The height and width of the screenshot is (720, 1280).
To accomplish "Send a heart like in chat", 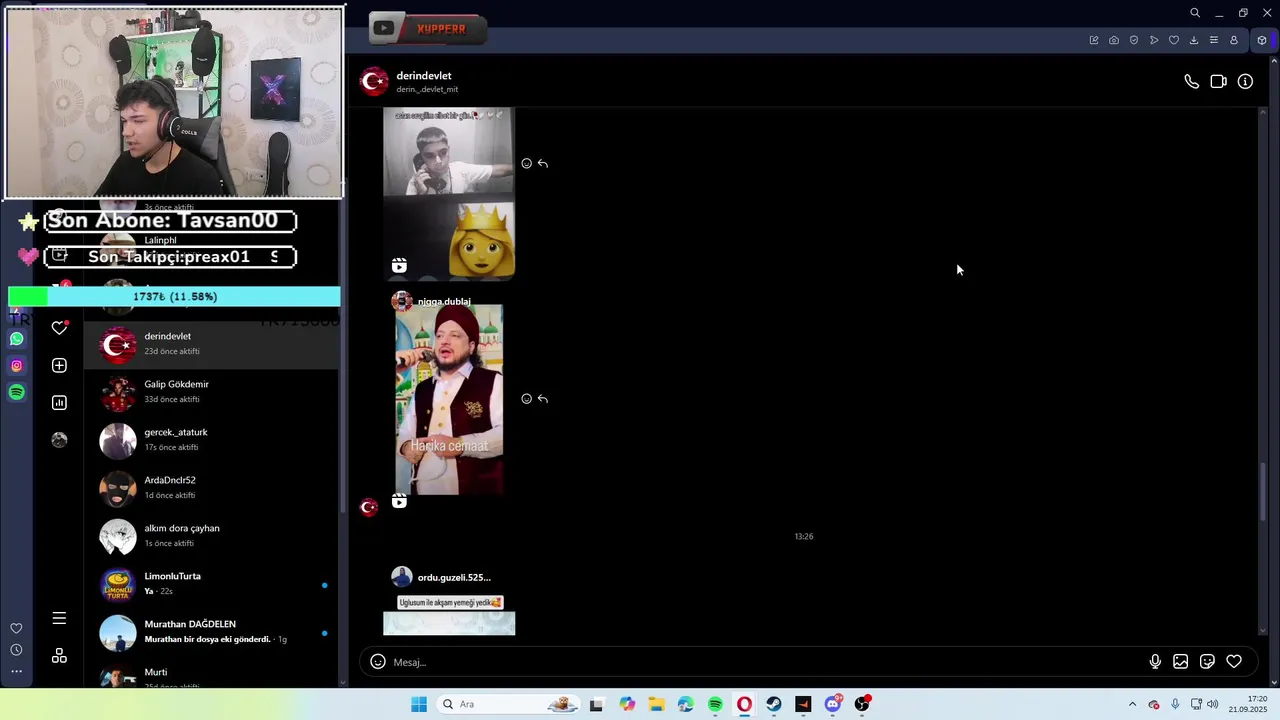I will [1234, 662].
